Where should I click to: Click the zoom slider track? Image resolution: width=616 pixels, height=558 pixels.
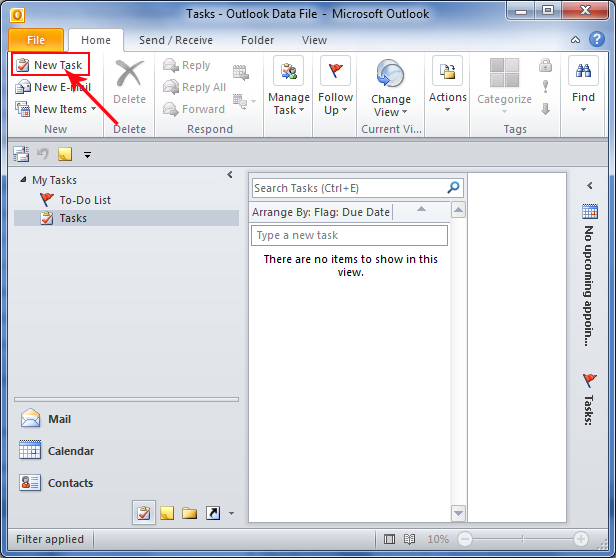tap(522, 539)
